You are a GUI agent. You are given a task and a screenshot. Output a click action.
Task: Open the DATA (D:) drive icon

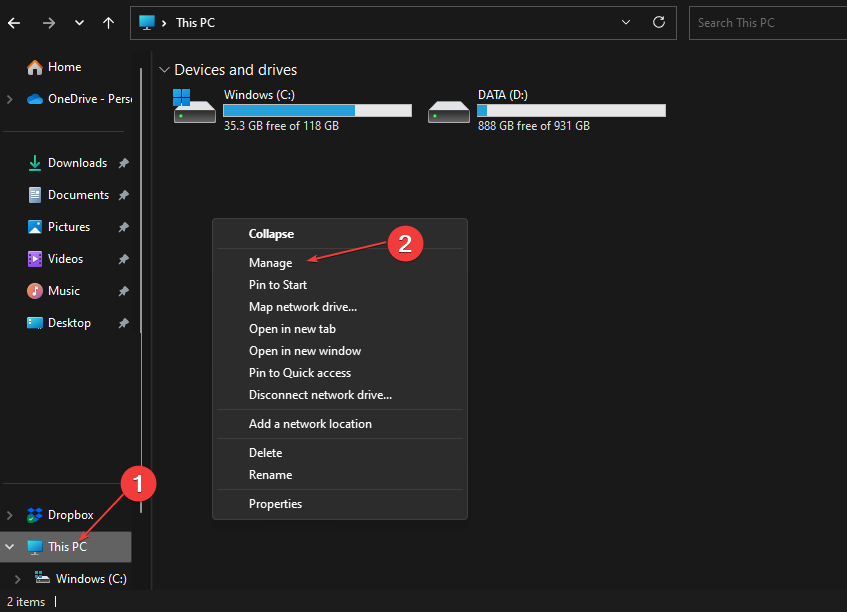pos(449,109)
